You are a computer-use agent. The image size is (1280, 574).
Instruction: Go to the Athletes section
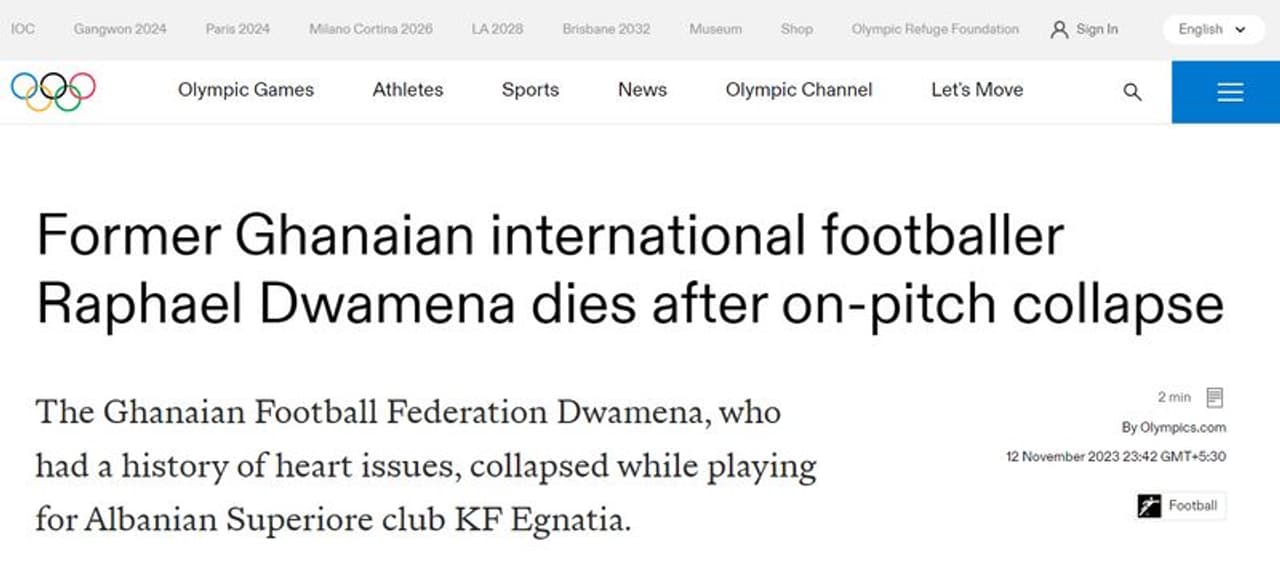tap(408, 90)
